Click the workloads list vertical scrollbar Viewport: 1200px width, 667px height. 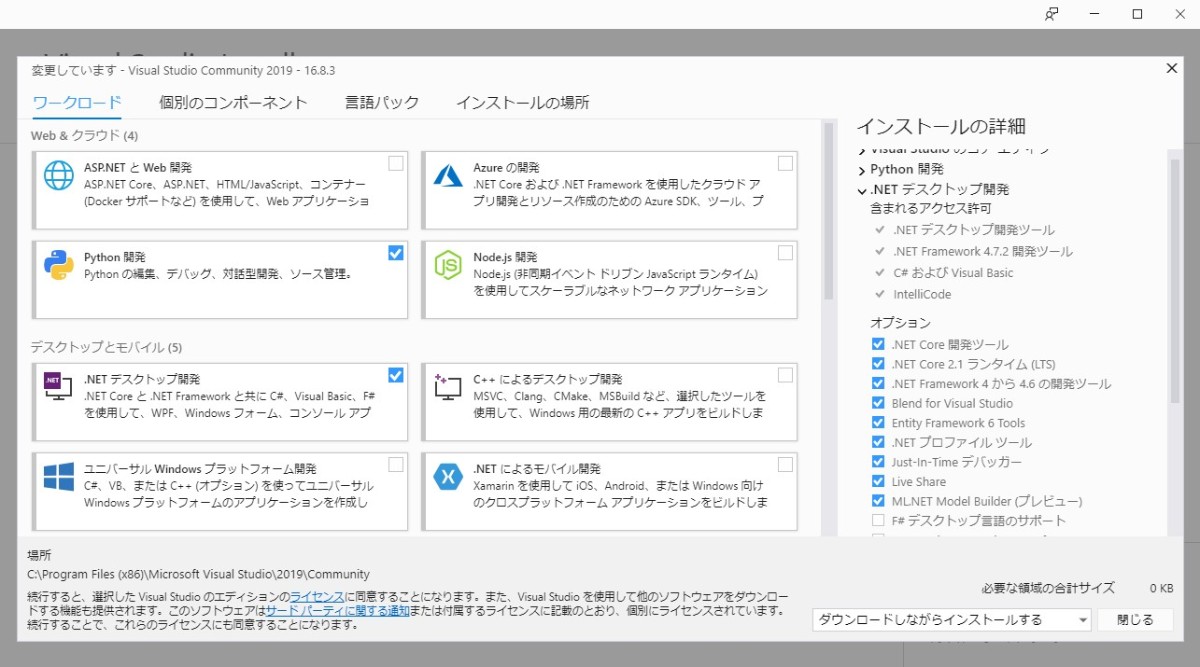click(828, 210)
